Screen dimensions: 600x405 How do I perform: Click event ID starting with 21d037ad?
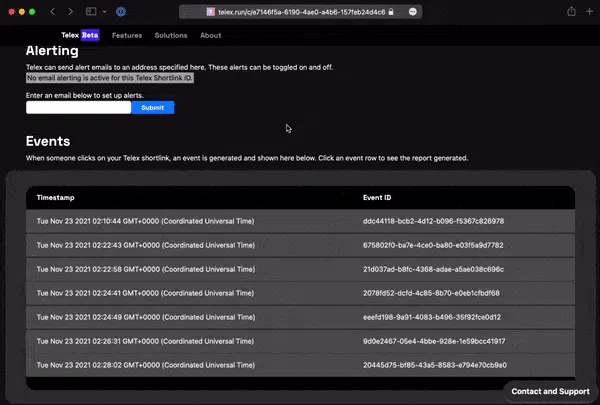click(434, 269)
